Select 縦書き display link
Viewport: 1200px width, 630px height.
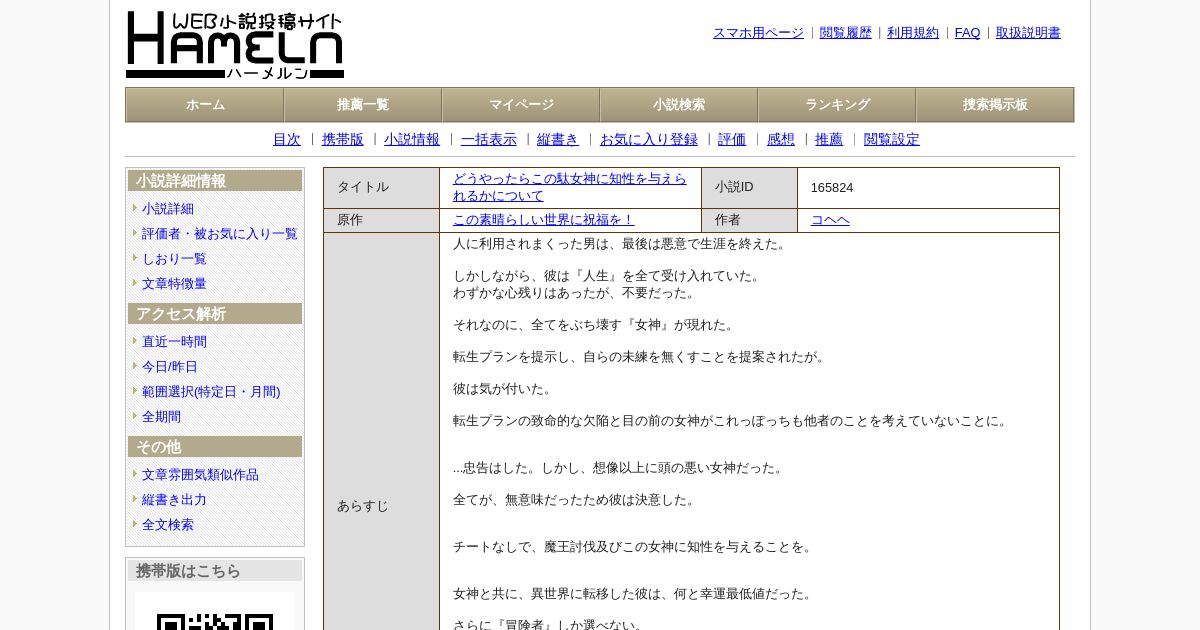click(558, 140)
